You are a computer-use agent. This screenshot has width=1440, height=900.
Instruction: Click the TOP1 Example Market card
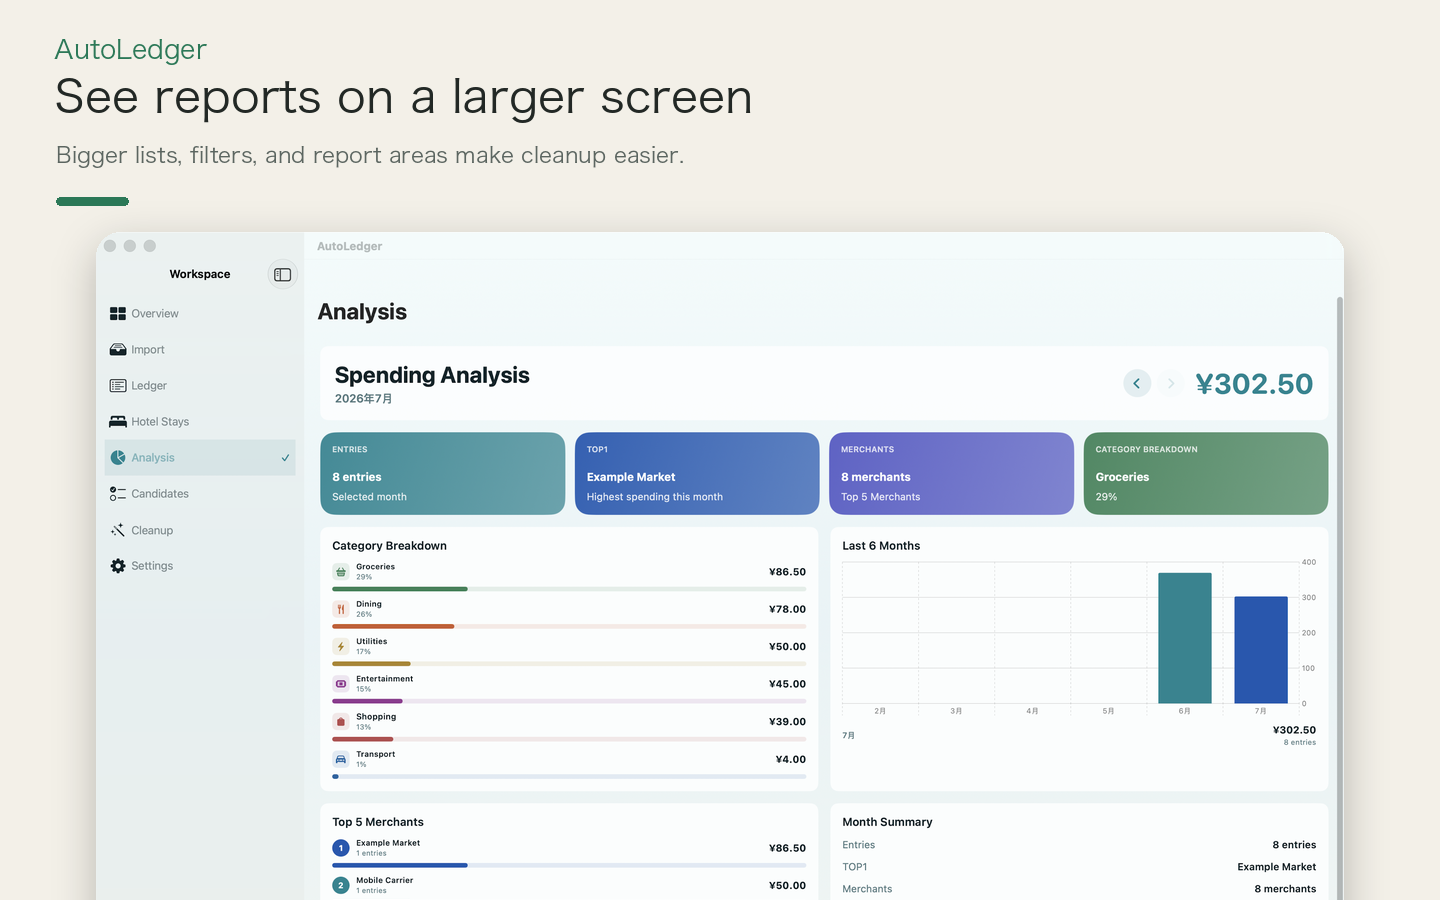click(697, 473)
